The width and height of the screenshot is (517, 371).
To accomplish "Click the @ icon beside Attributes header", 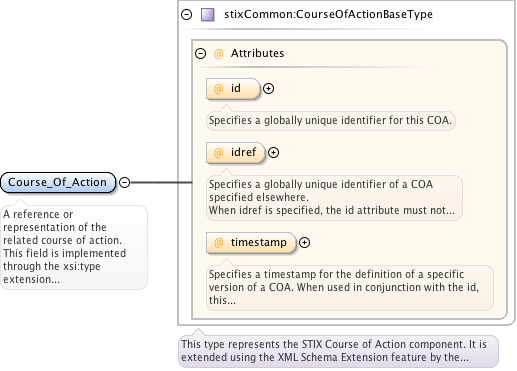I will tap(218, 53).
